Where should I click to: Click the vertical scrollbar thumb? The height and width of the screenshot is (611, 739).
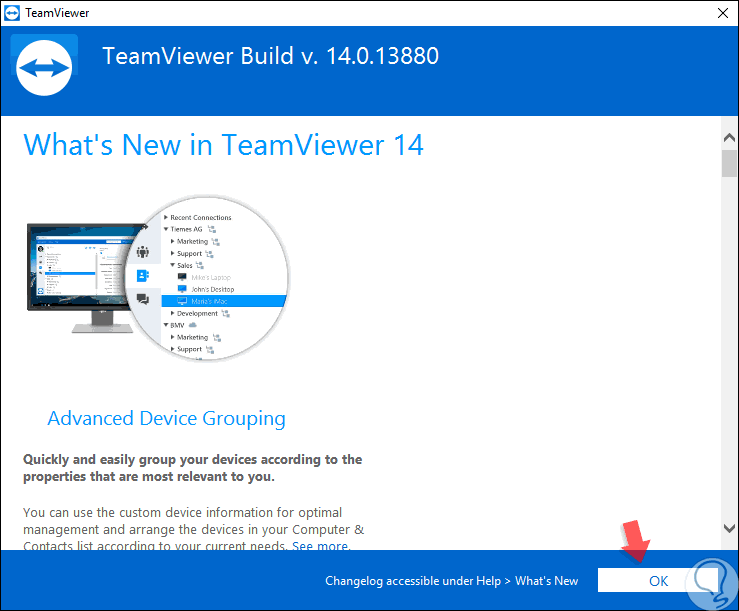[729, 163]
